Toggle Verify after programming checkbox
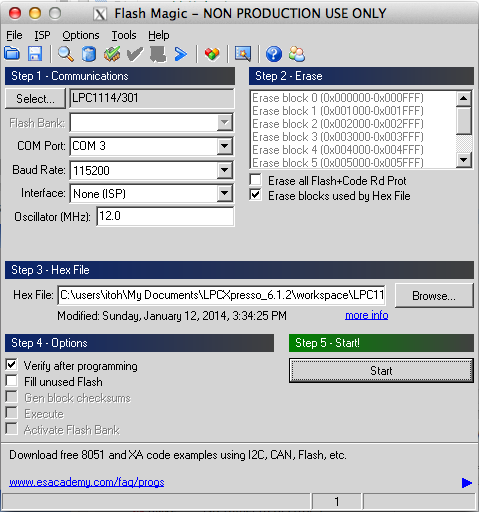 click(x=12, y=365)
